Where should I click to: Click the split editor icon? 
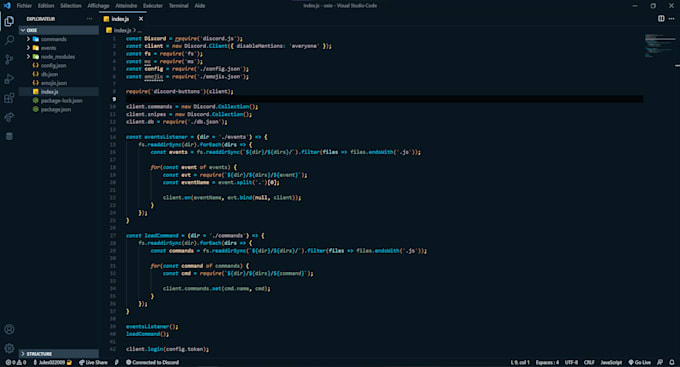(x=661, y=19)
